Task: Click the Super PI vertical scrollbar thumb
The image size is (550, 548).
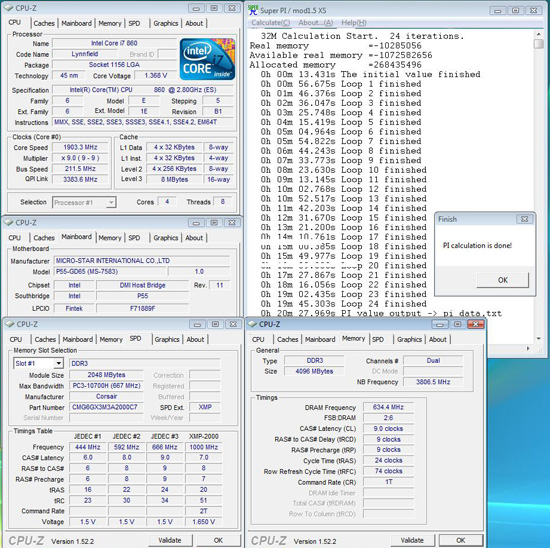Action: 538,44
